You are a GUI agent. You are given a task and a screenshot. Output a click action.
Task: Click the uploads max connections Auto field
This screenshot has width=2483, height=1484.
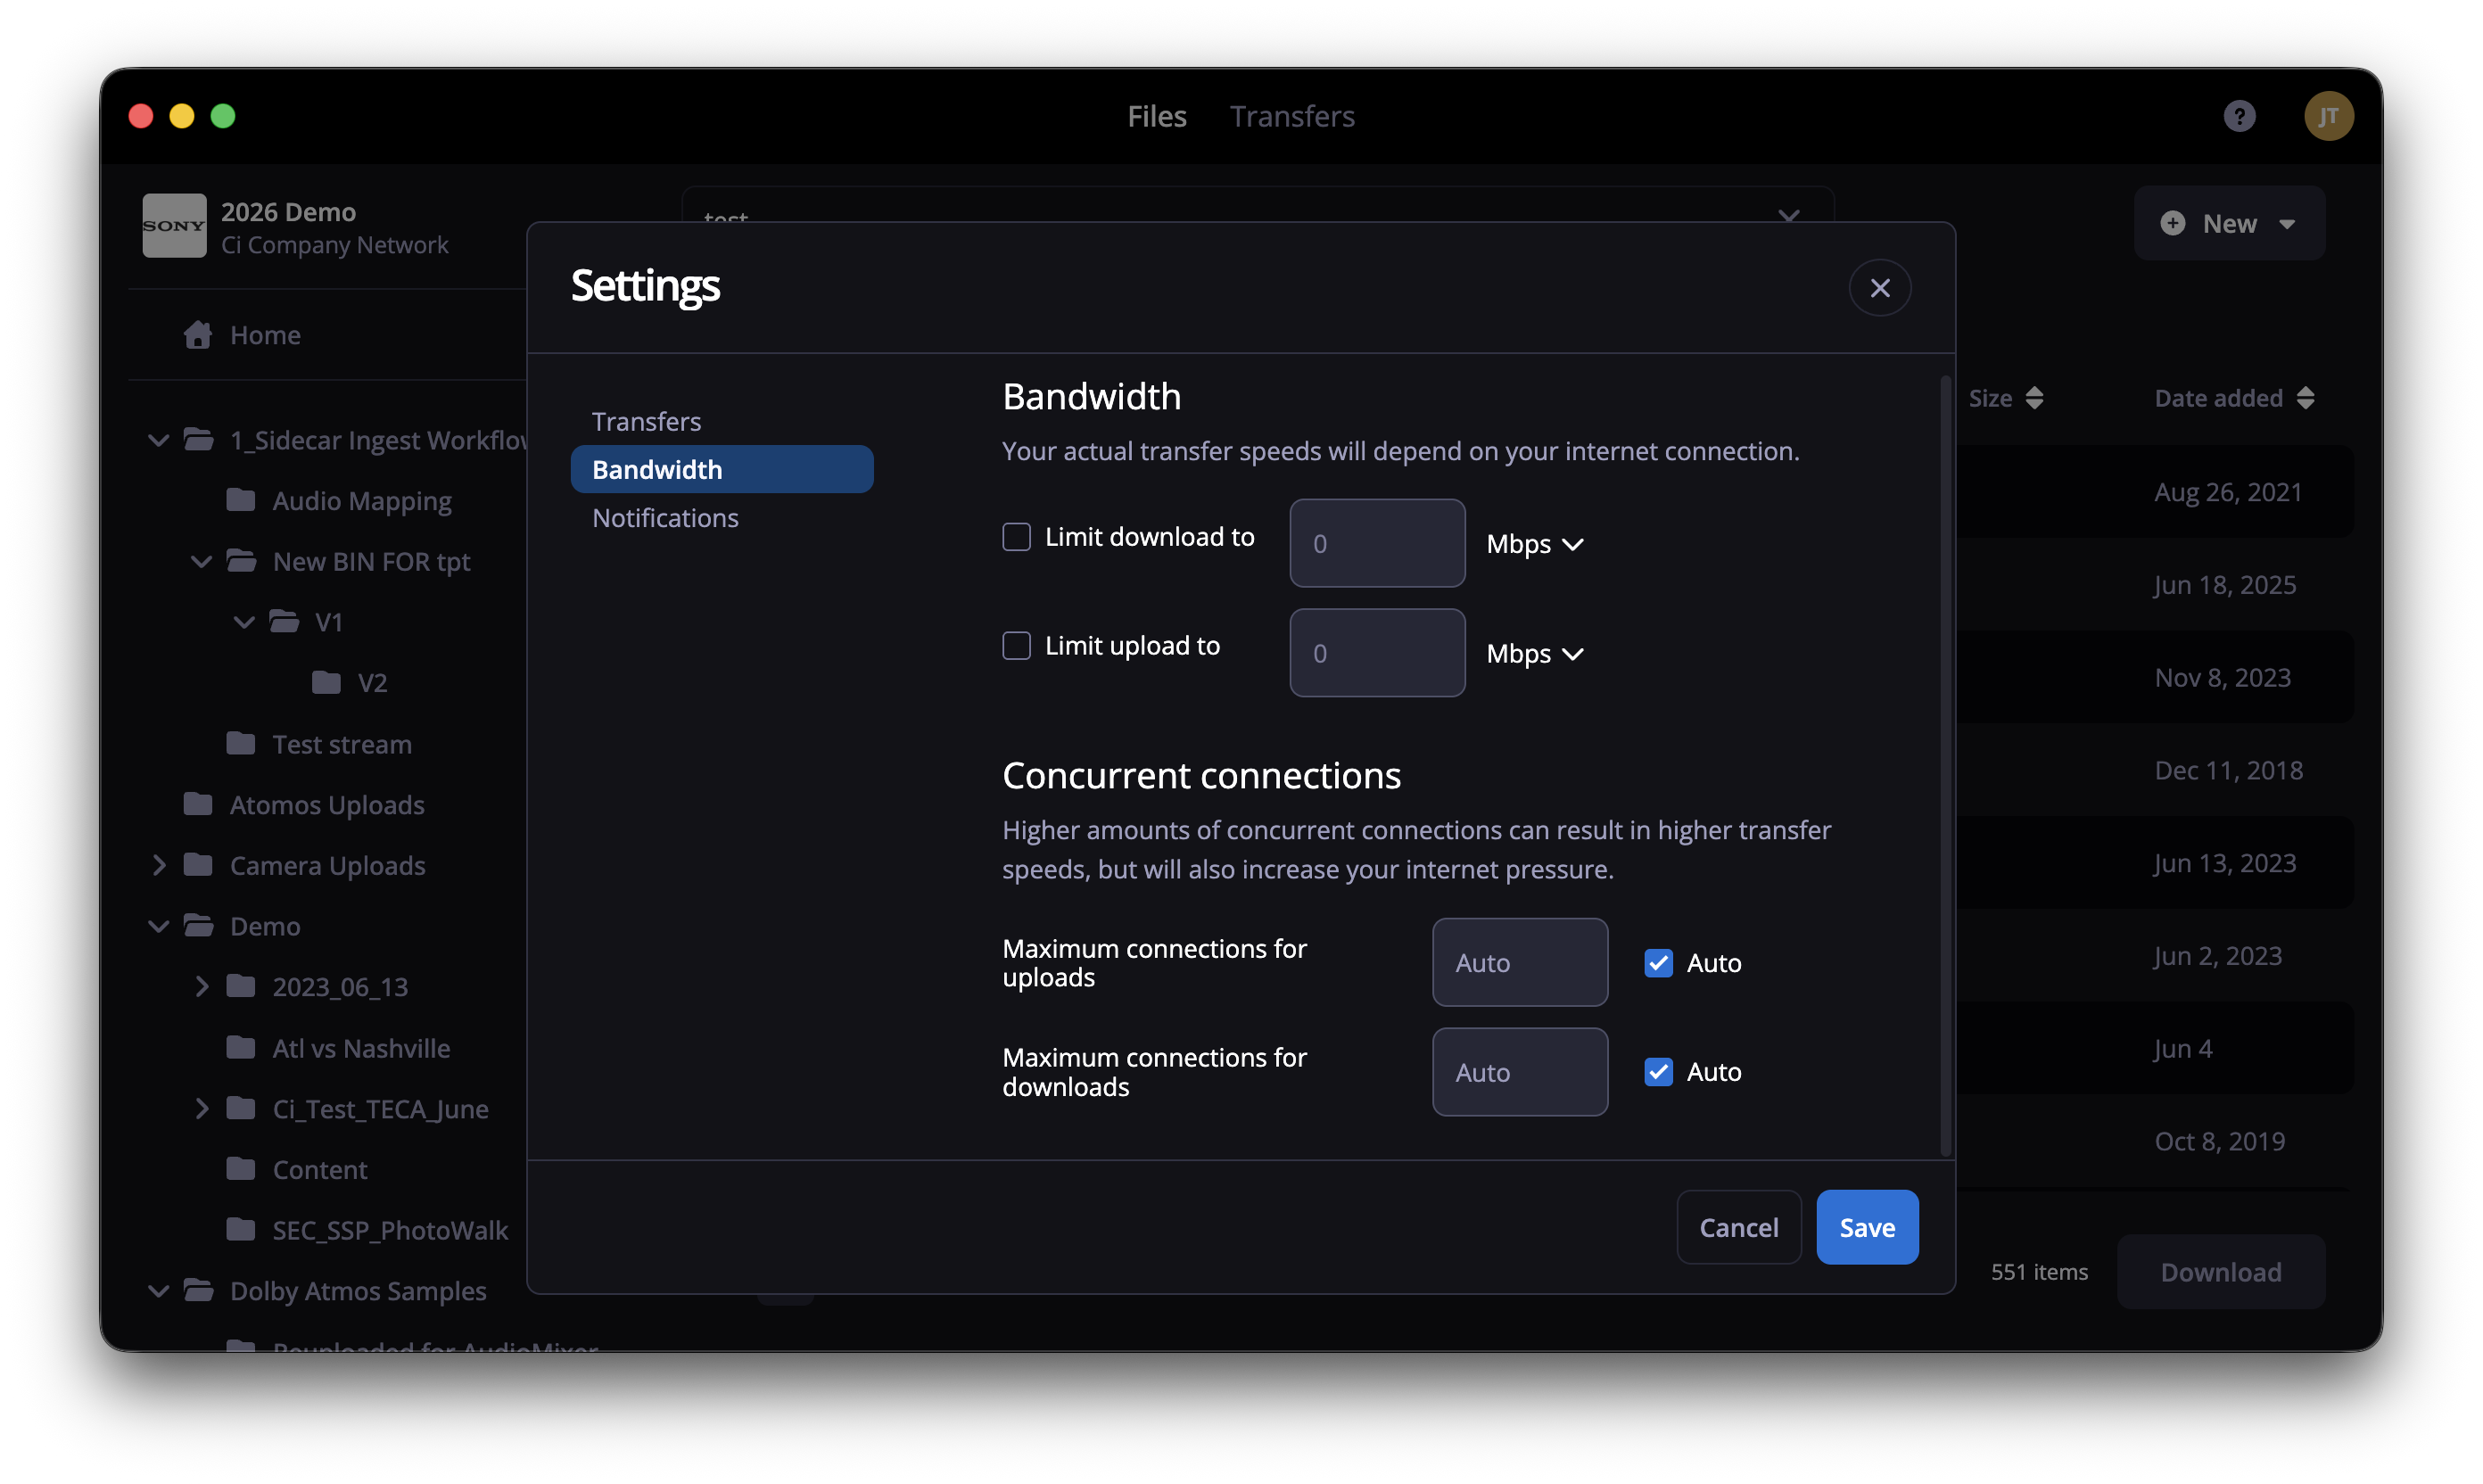[x=1520, y=962]
